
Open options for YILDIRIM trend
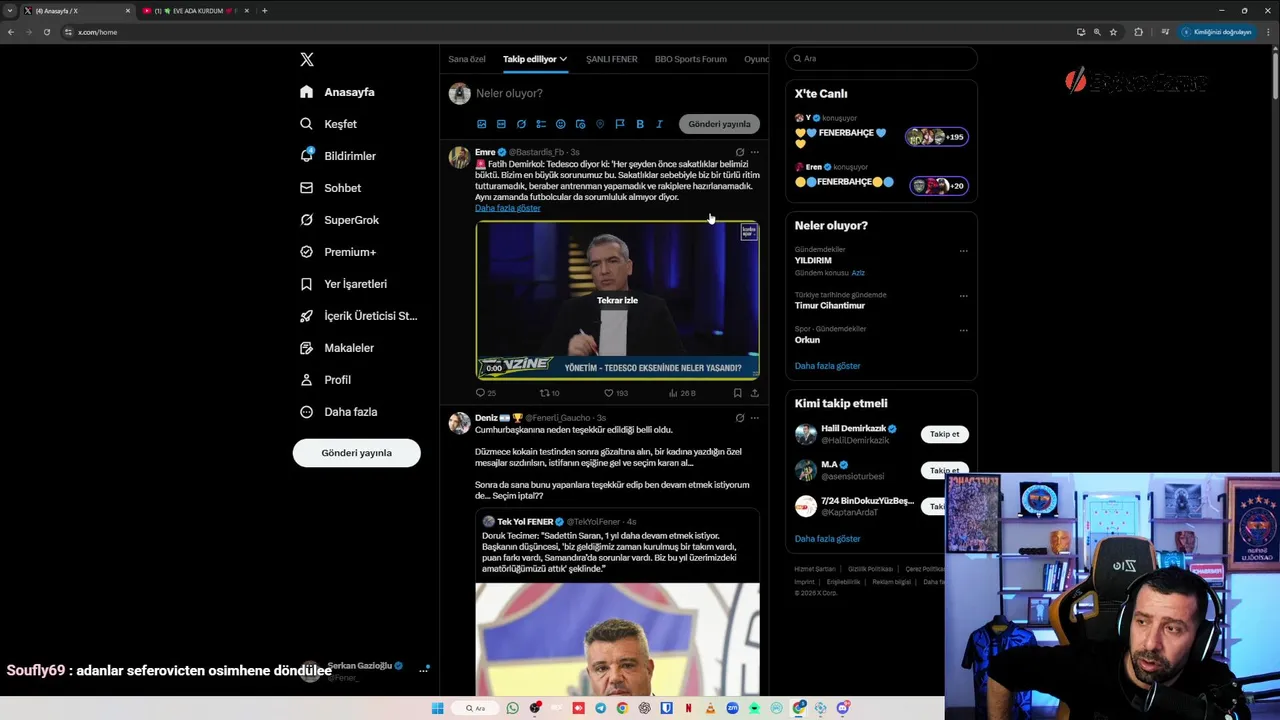964,250
